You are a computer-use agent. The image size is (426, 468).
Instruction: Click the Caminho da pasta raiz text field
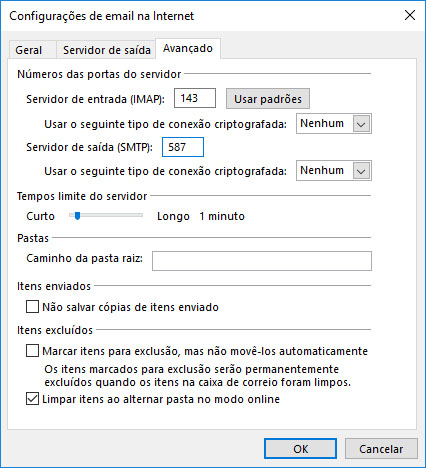point(262,261)
